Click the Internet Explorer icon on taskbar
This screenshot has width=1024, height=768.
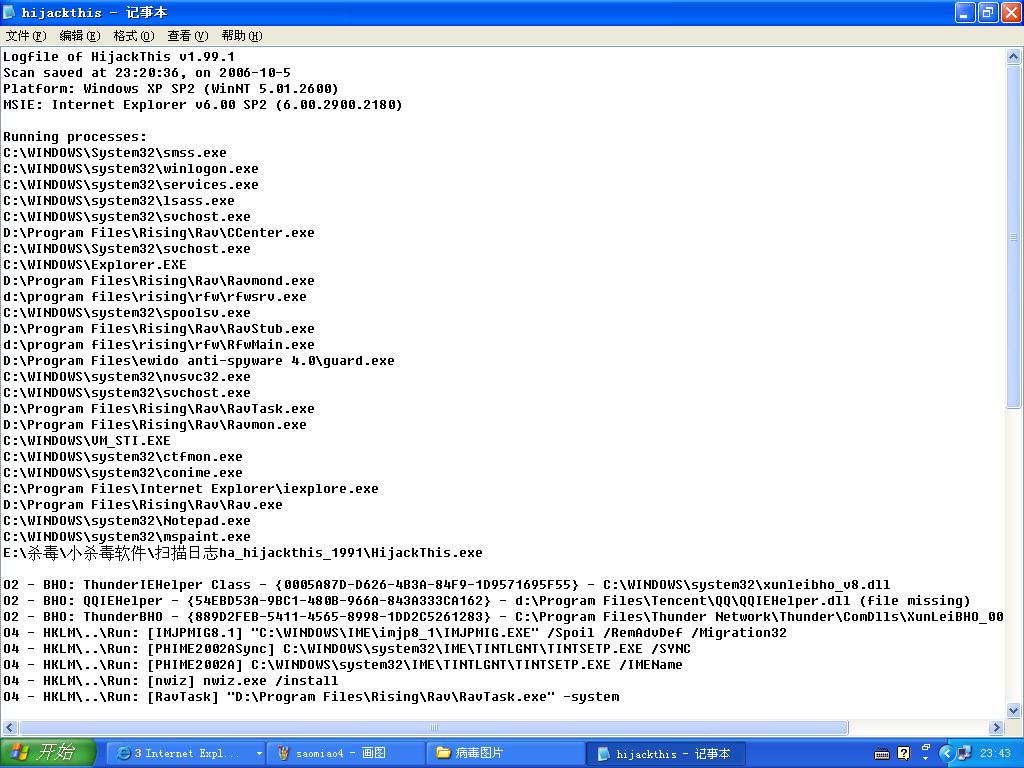click(x=123, y=753)
